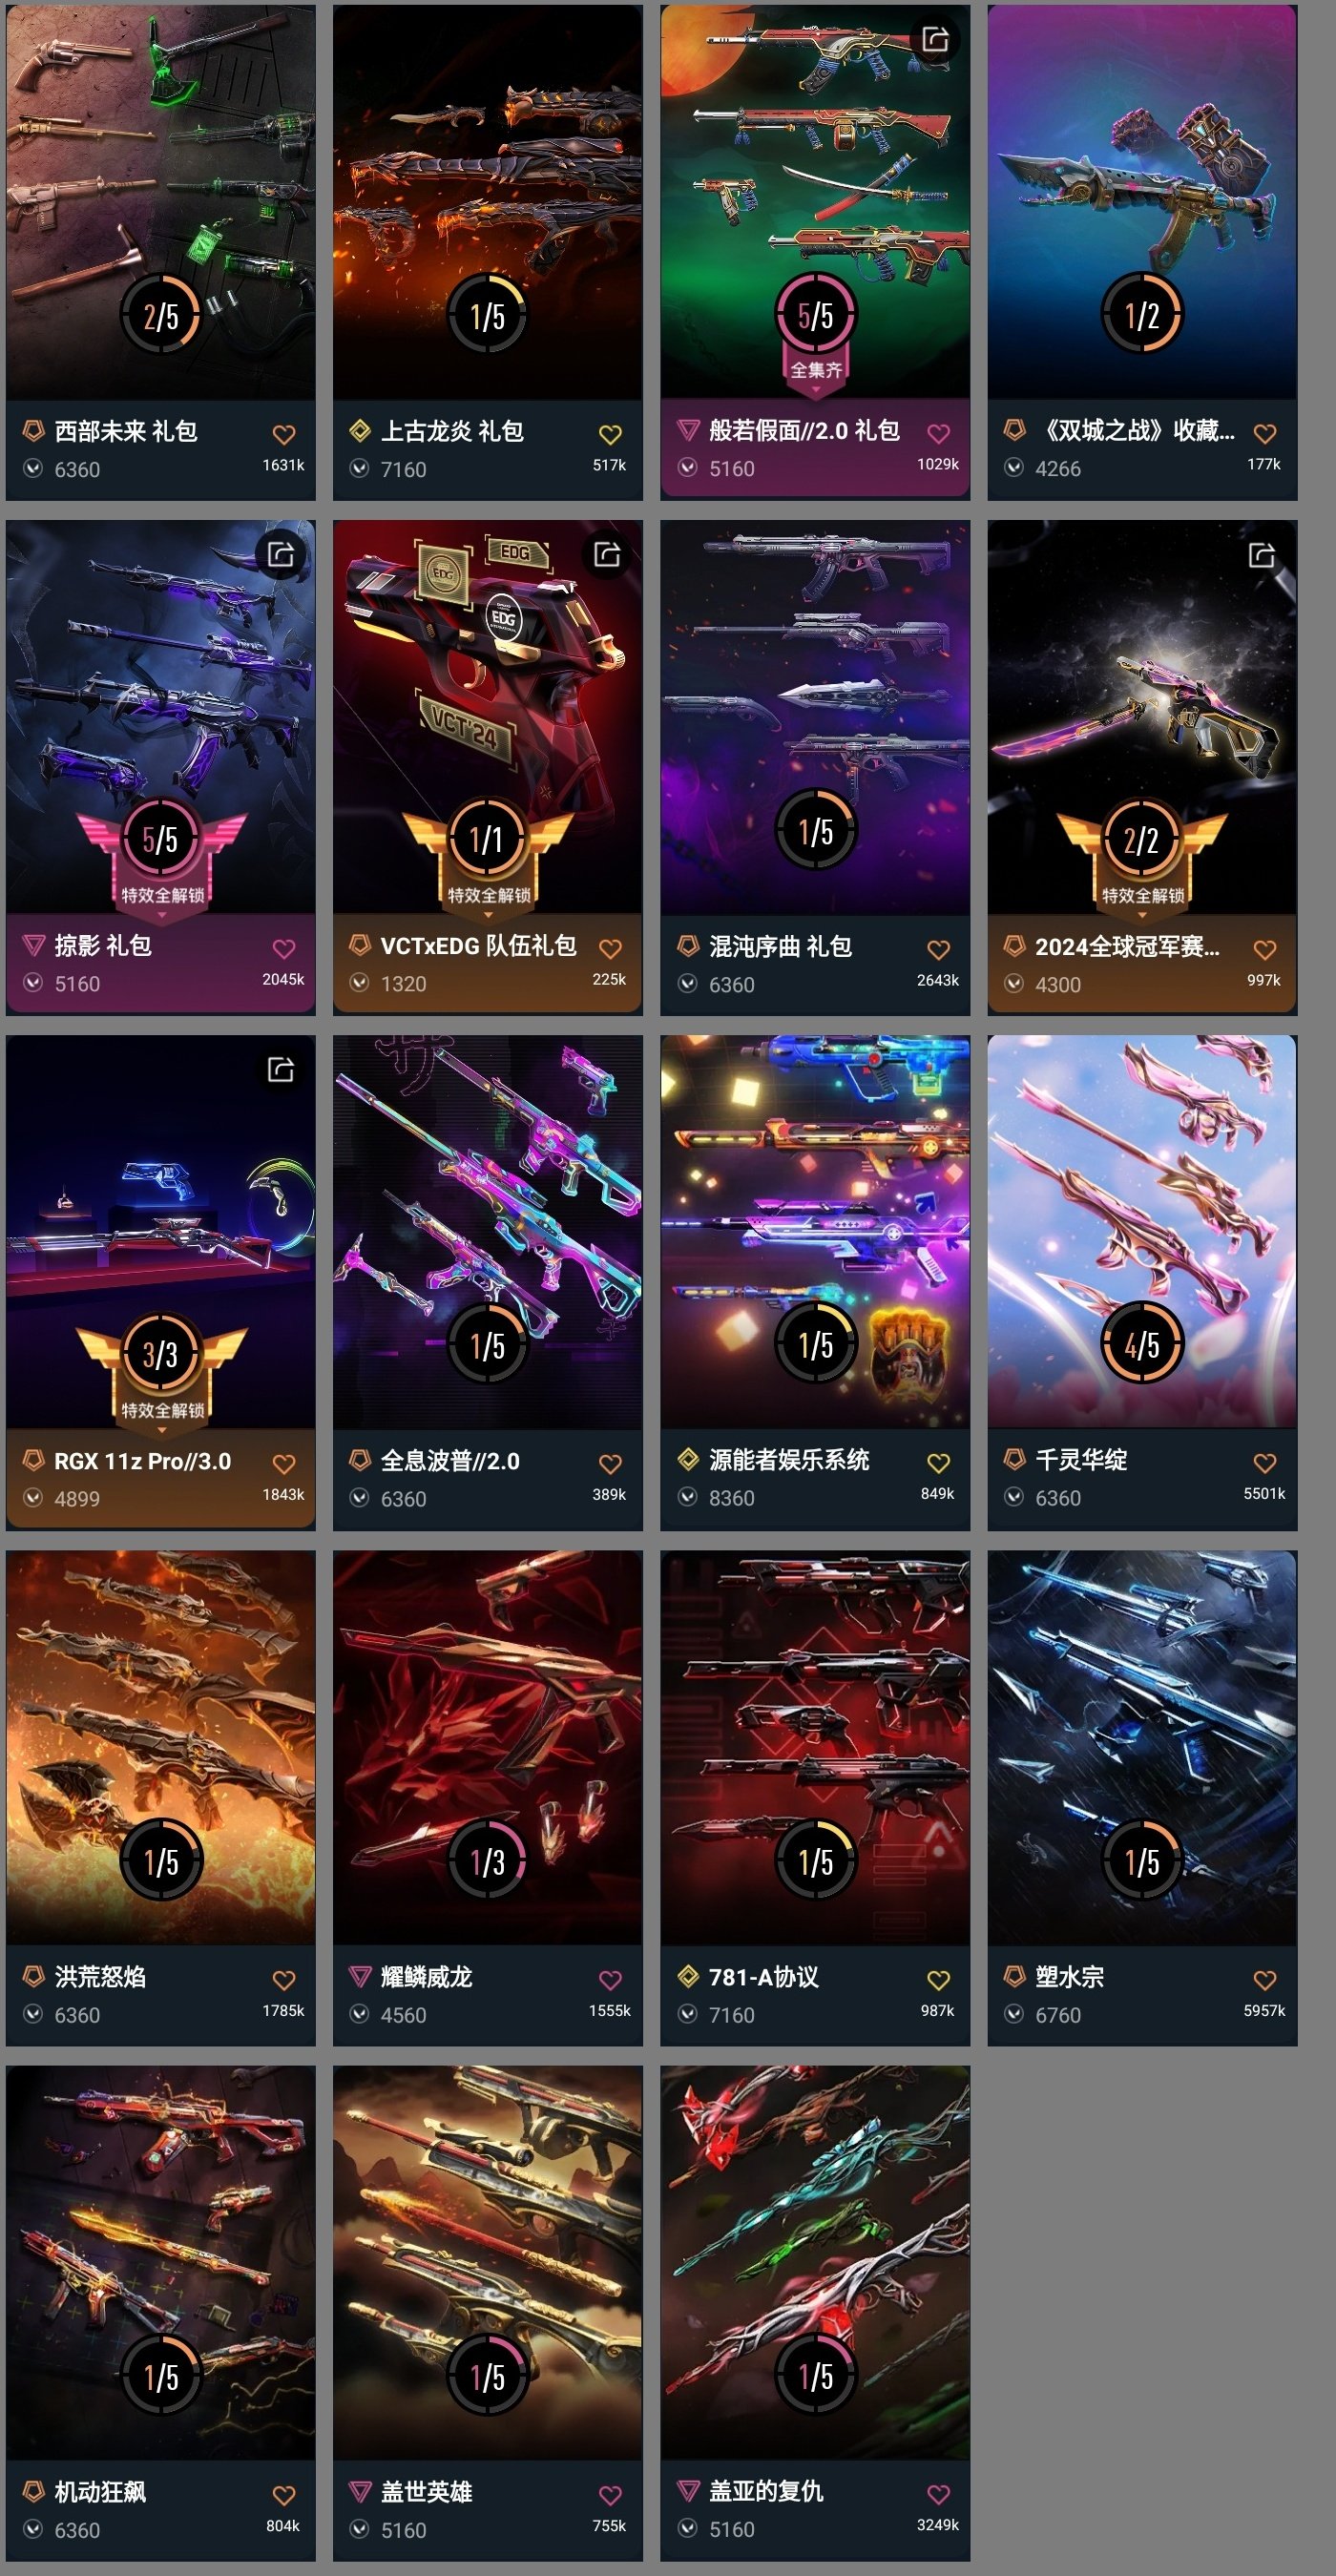The width and height of the screenshot is (1336, 2576).
Task: Click the share icon on 2024全球冠军赛 card
Action: [1261, 554]
